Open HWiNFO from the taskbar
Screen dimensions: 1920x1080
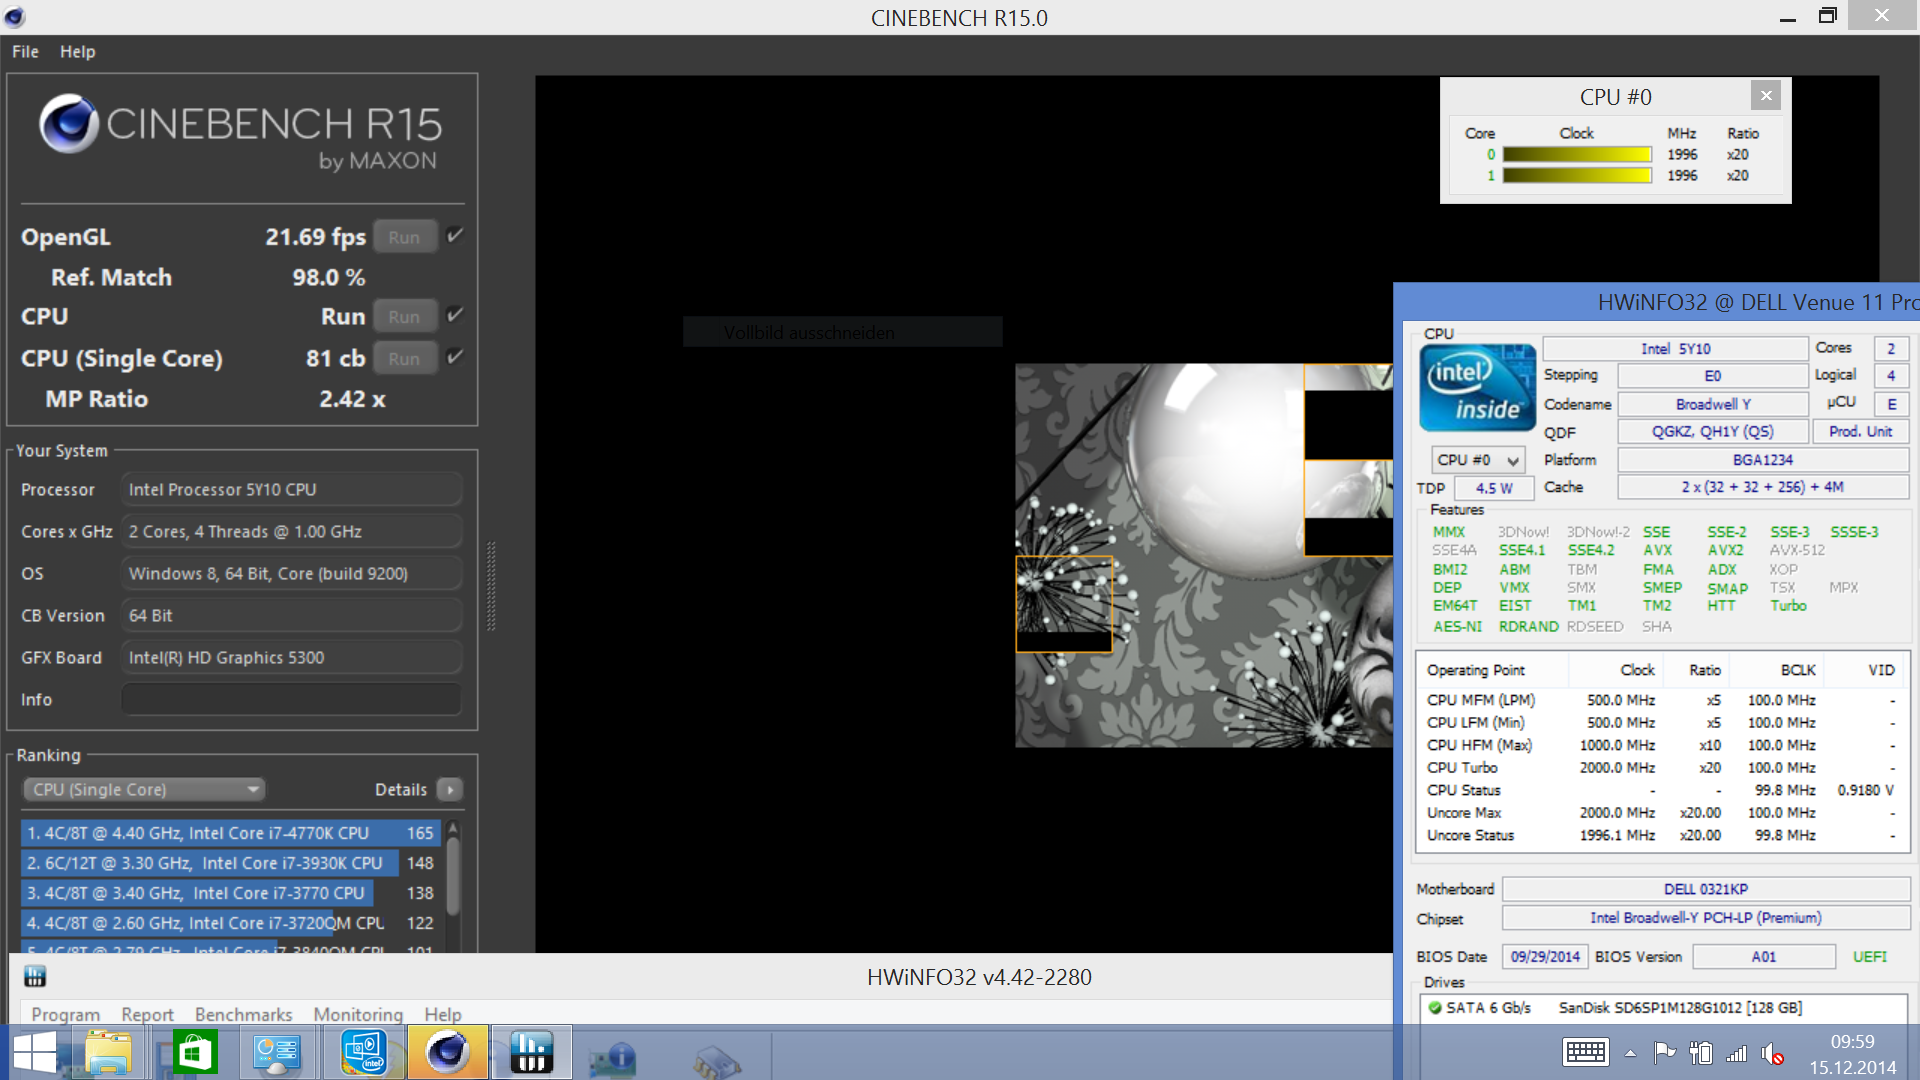[x=531, y=1052]
